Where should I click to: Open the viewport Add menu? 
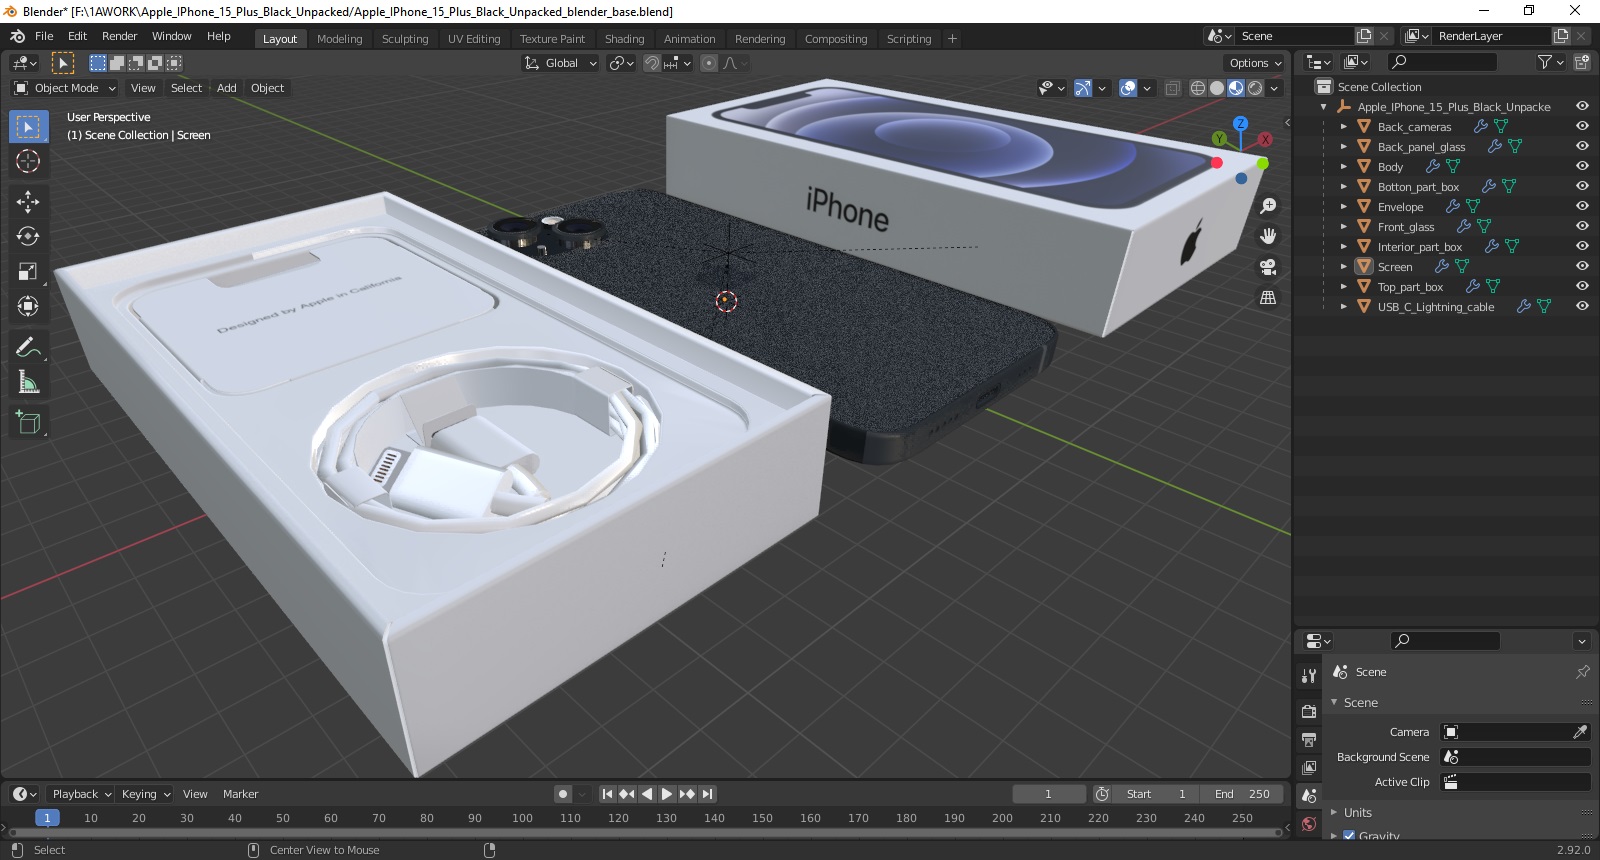tap(227, 88)
